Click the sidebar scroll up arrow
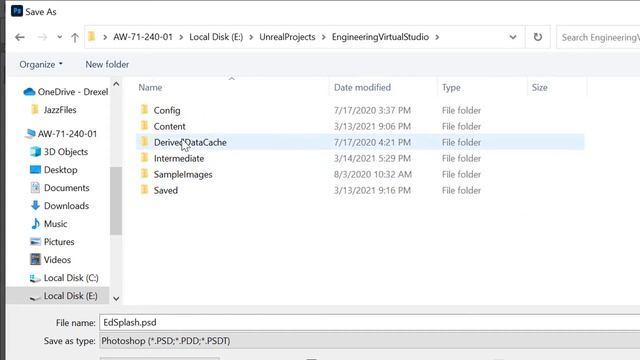Image resolution: width=640 pixels, height=360 pixels. [x=116, y=84]
